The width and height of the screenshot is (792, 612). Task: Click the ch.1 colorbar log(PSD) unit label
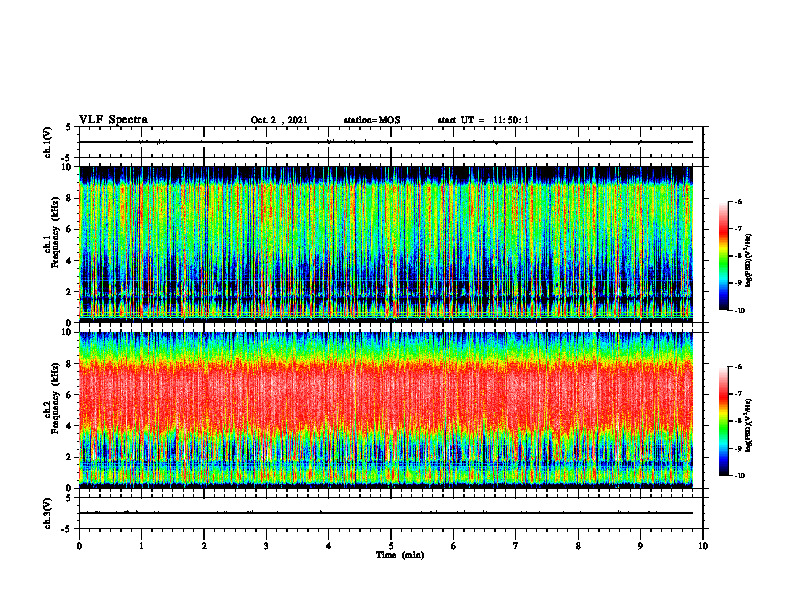(749, 260)
